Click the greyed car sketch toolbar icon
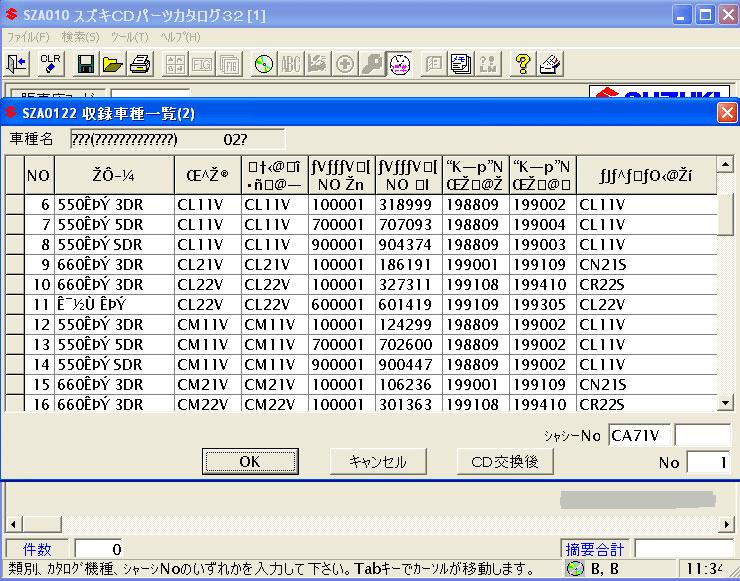This screenshot has width=740, height=581. tap(318, 63)
